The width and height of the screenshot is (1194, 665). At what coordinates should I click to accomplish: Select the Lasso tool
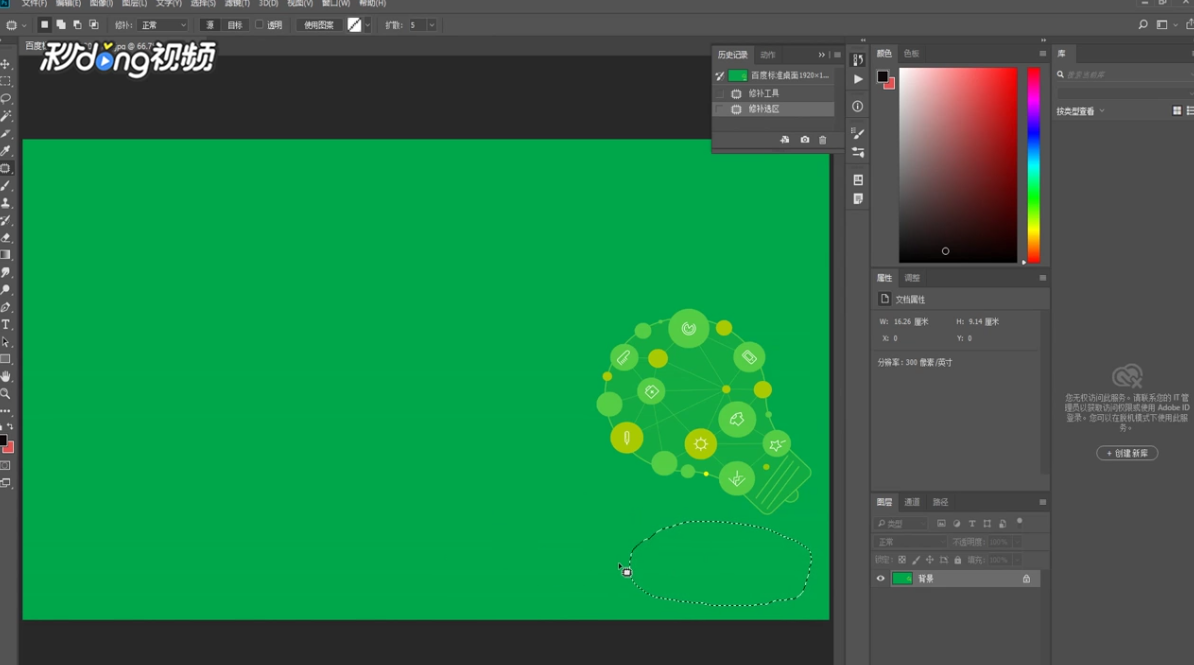(6, 98)
